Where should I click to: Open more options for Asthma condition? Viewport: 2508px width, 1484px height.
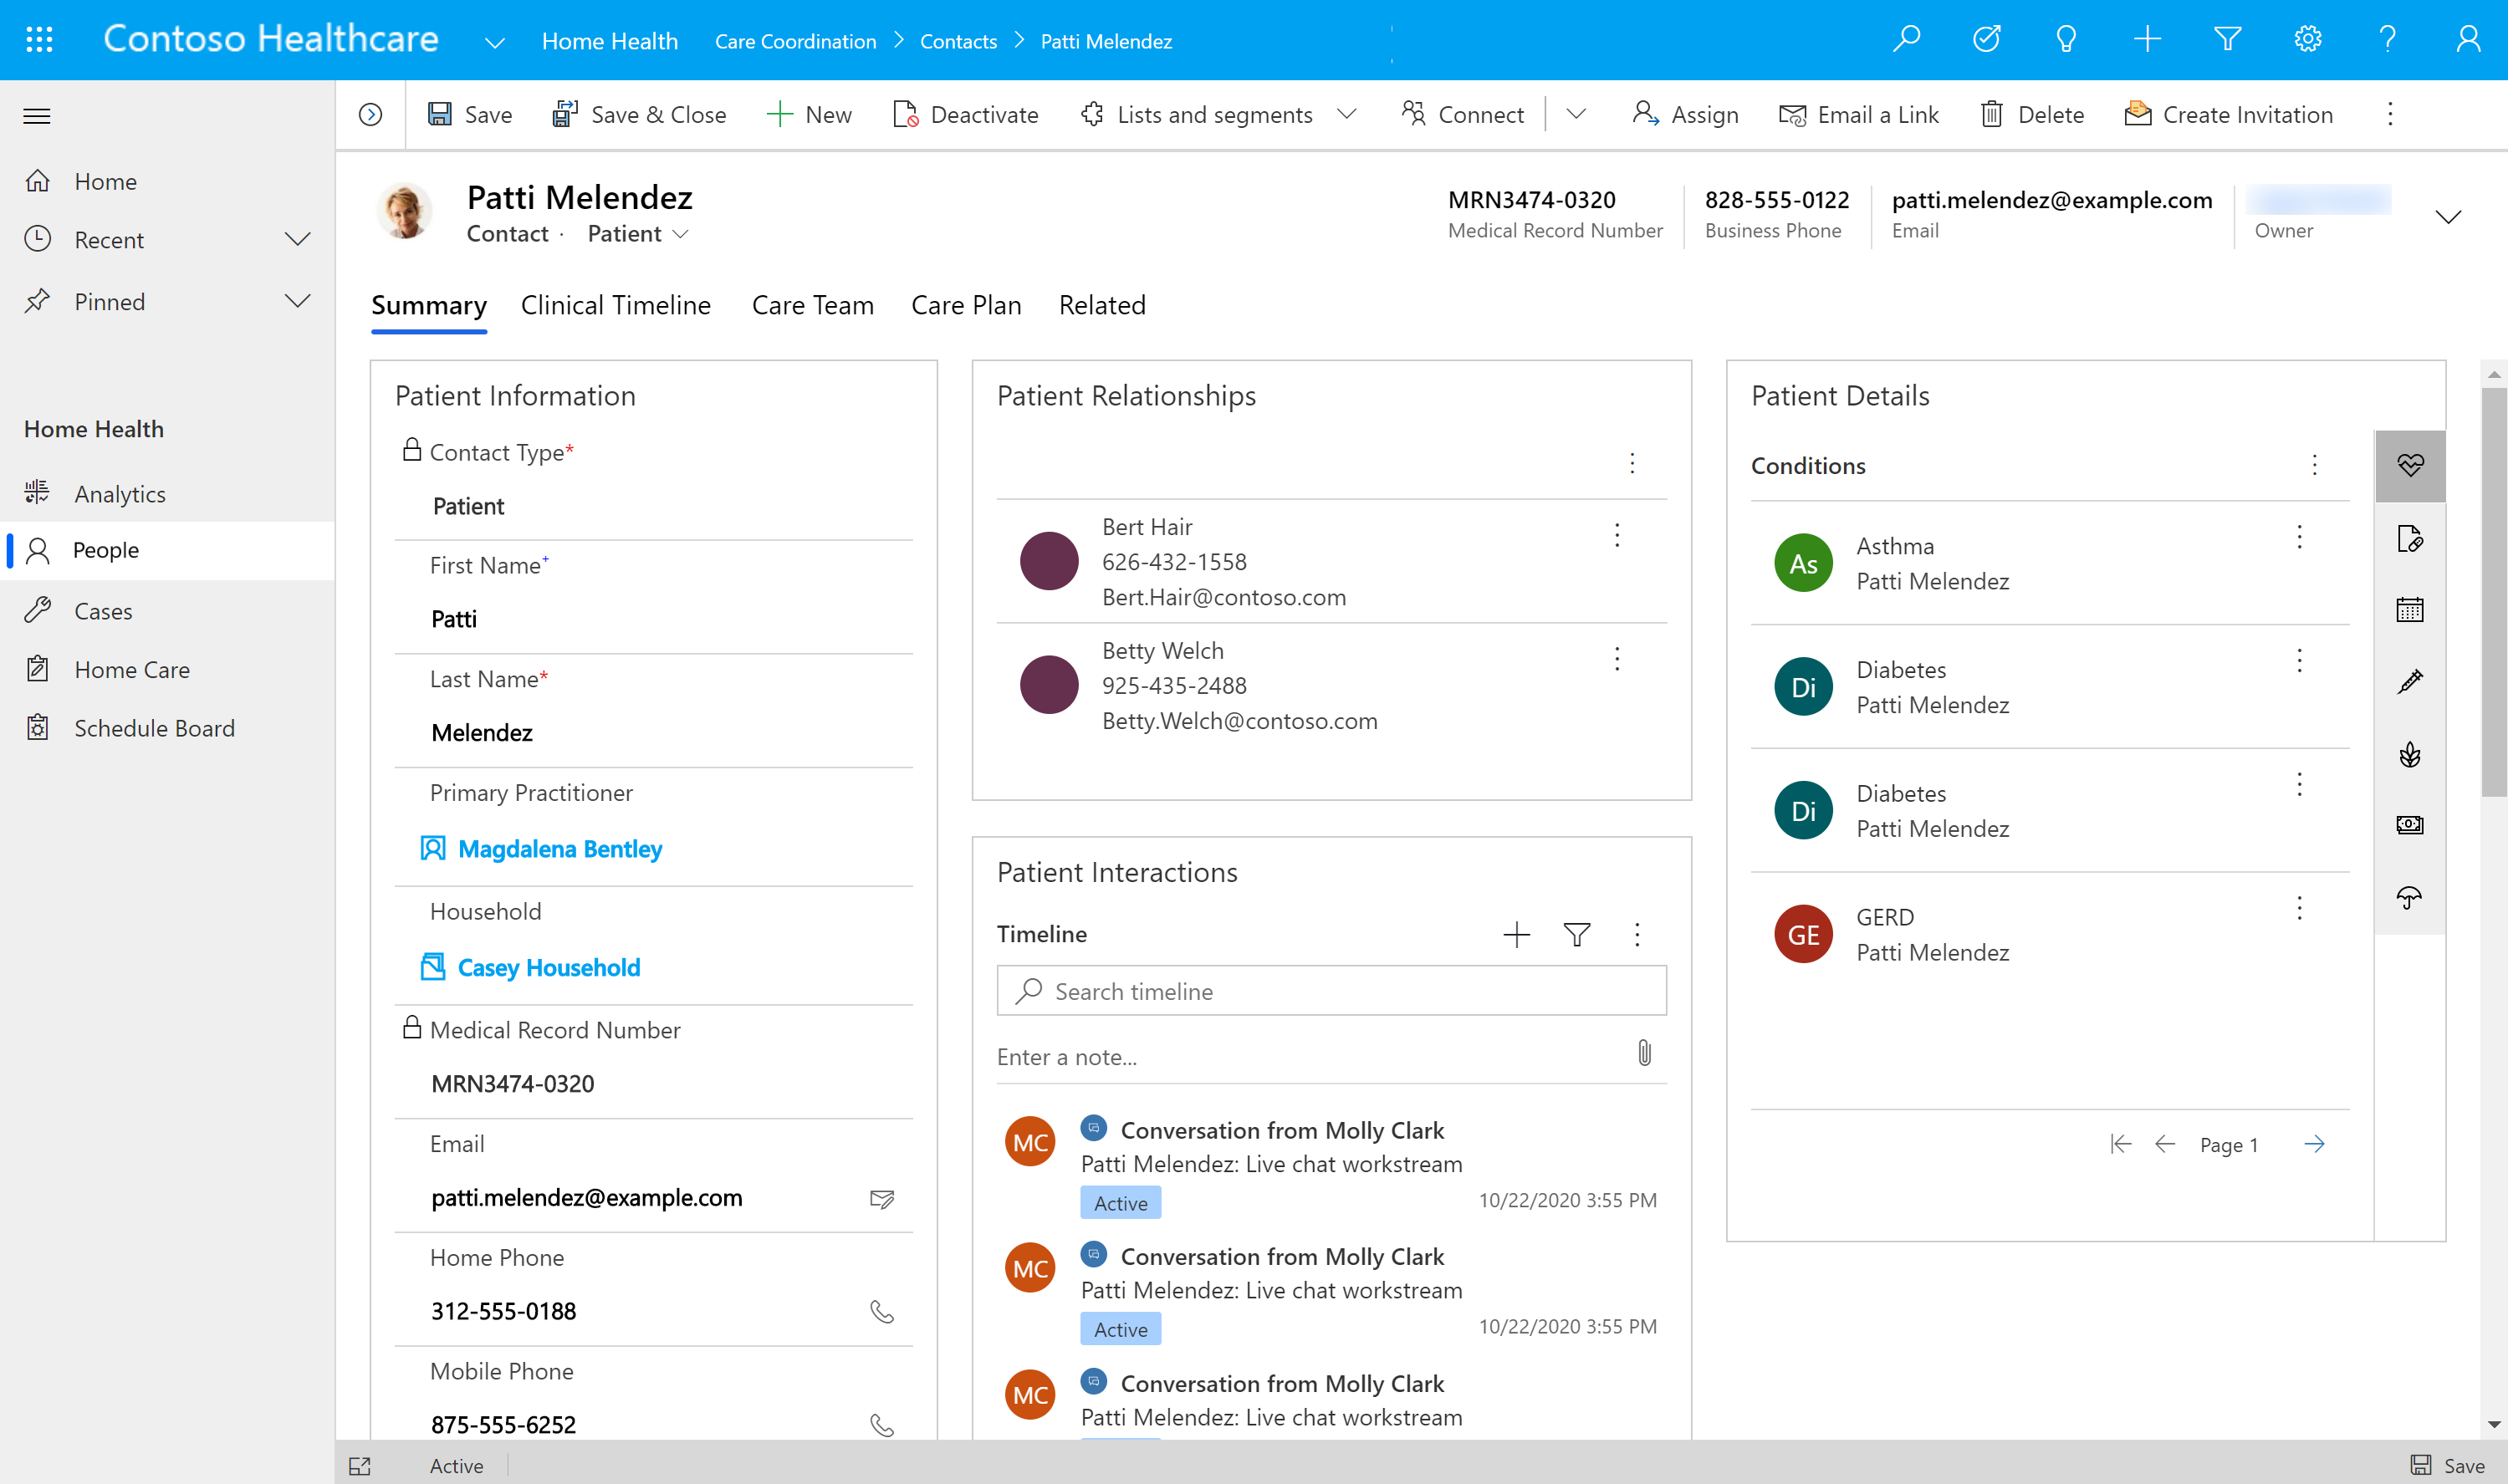click(2299, 537)
